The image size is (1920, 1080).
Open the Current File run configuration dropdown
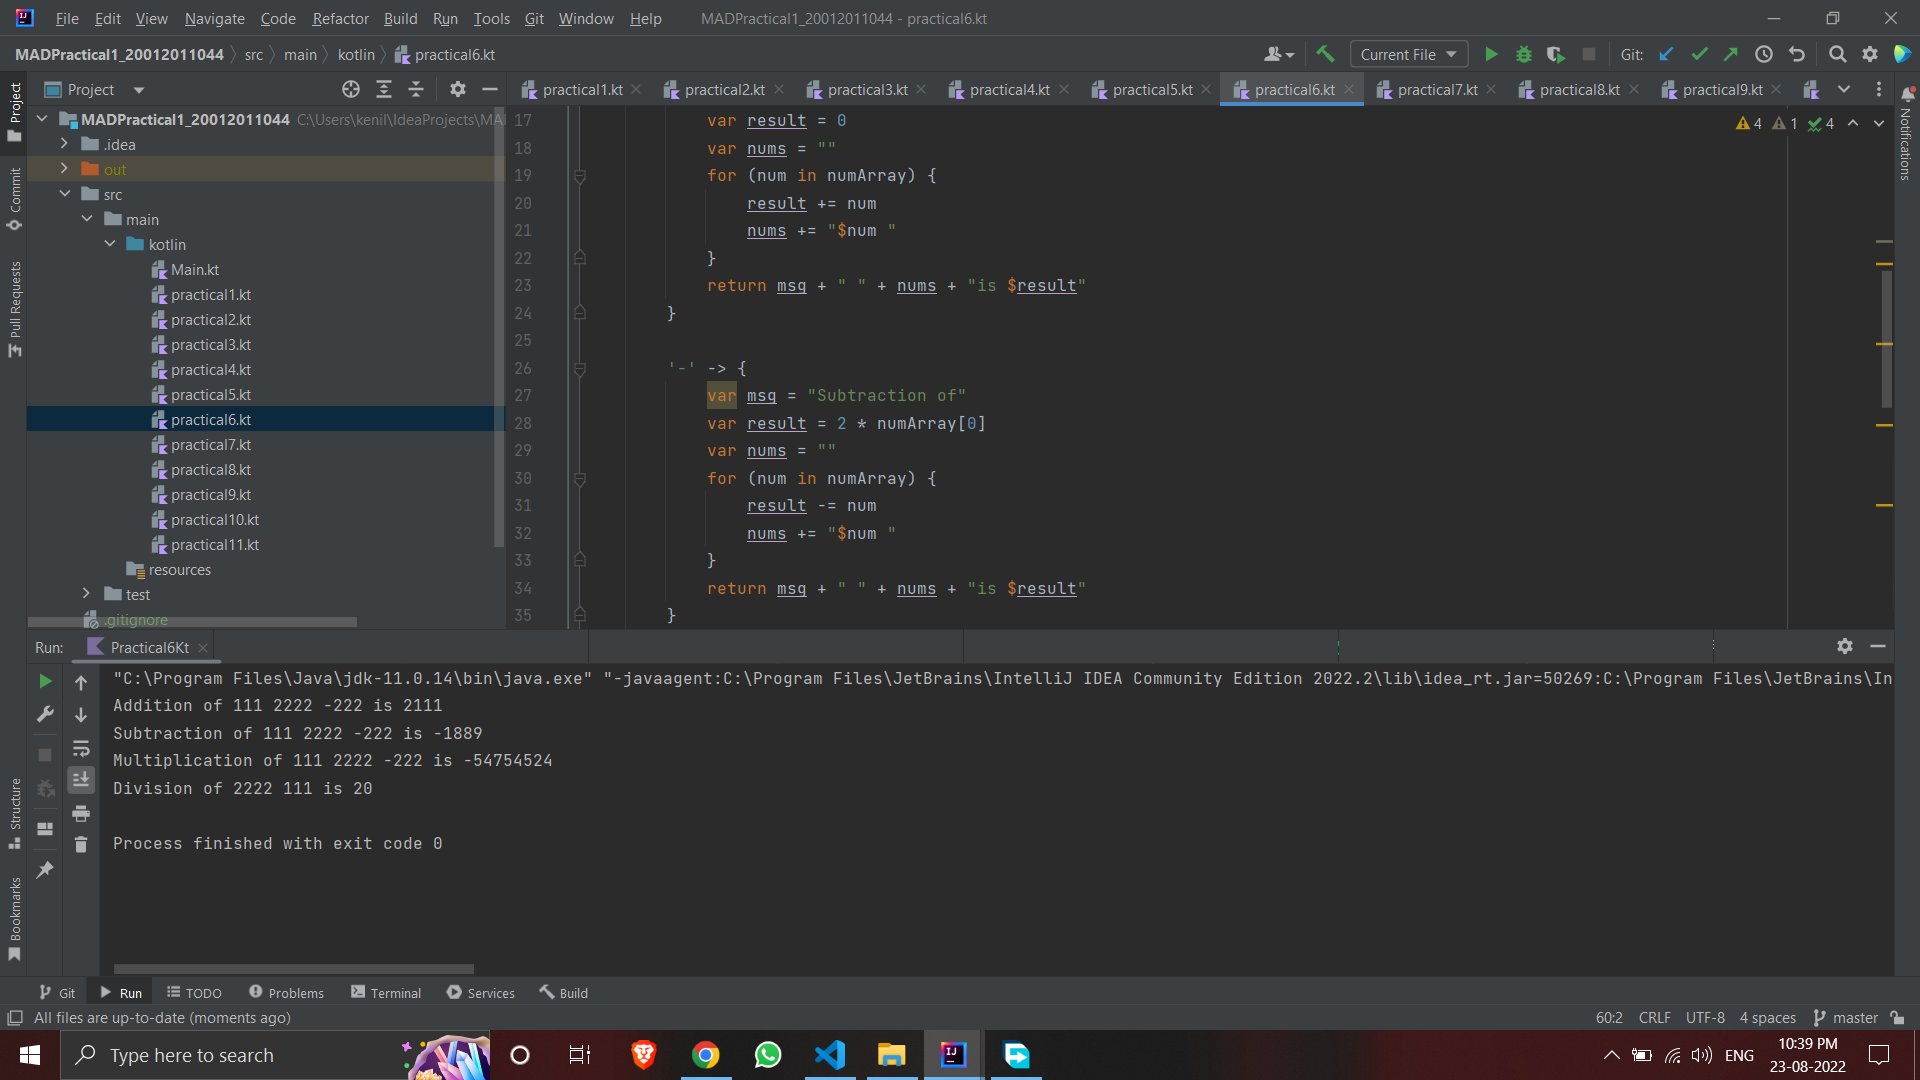(x=1408, y=54)
